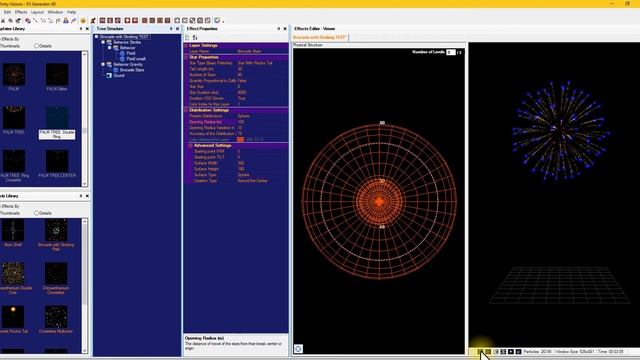Pin the Effect Properties panel
Image resolution: width=640 pixels, height=360 pixels.
pos(279,29)
